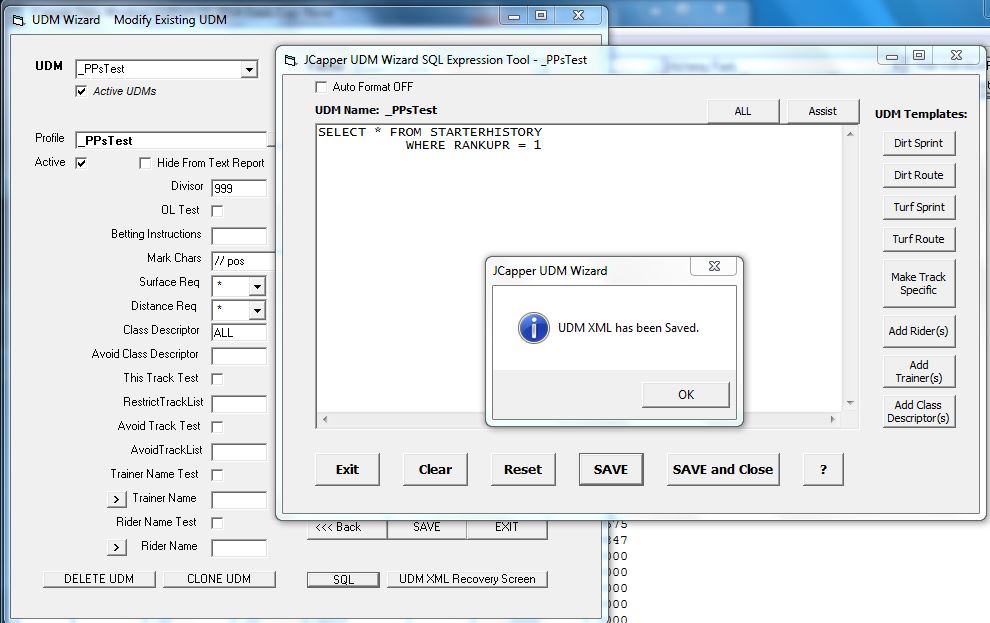Click the Assist button
This screenshot has width=990, height=623.
tap(822, 111)
